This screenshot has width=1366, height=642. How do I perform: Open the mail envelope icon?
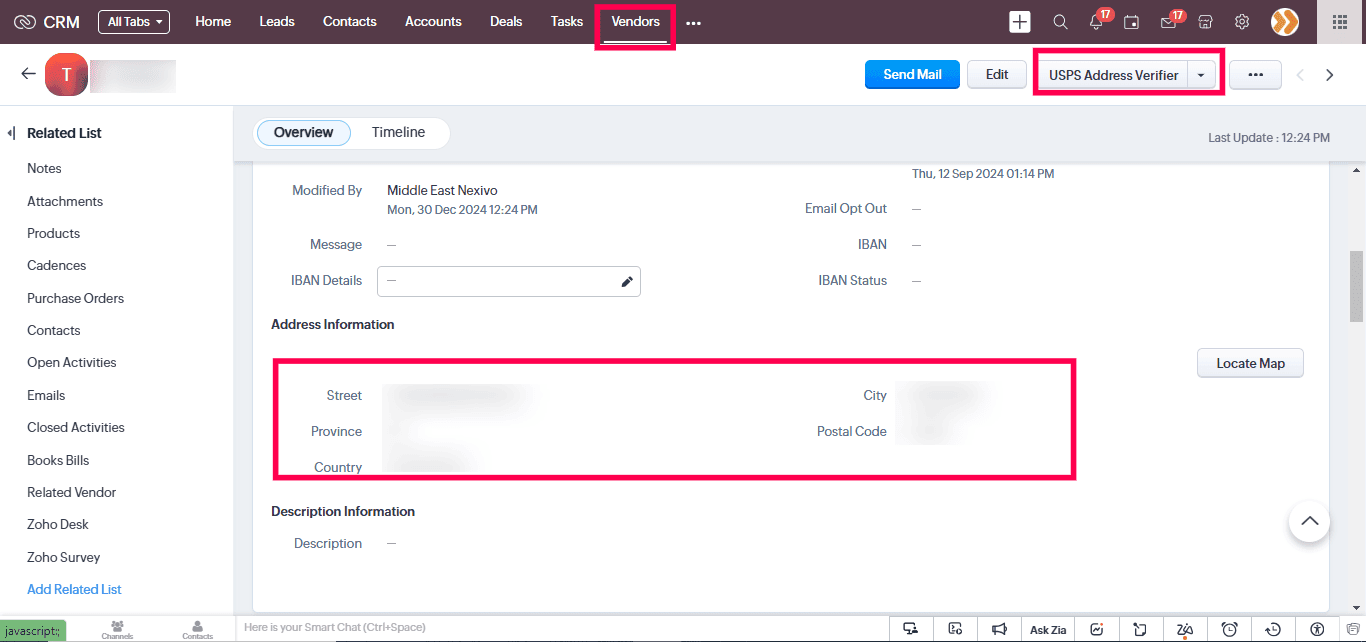tap(1169, 22)
